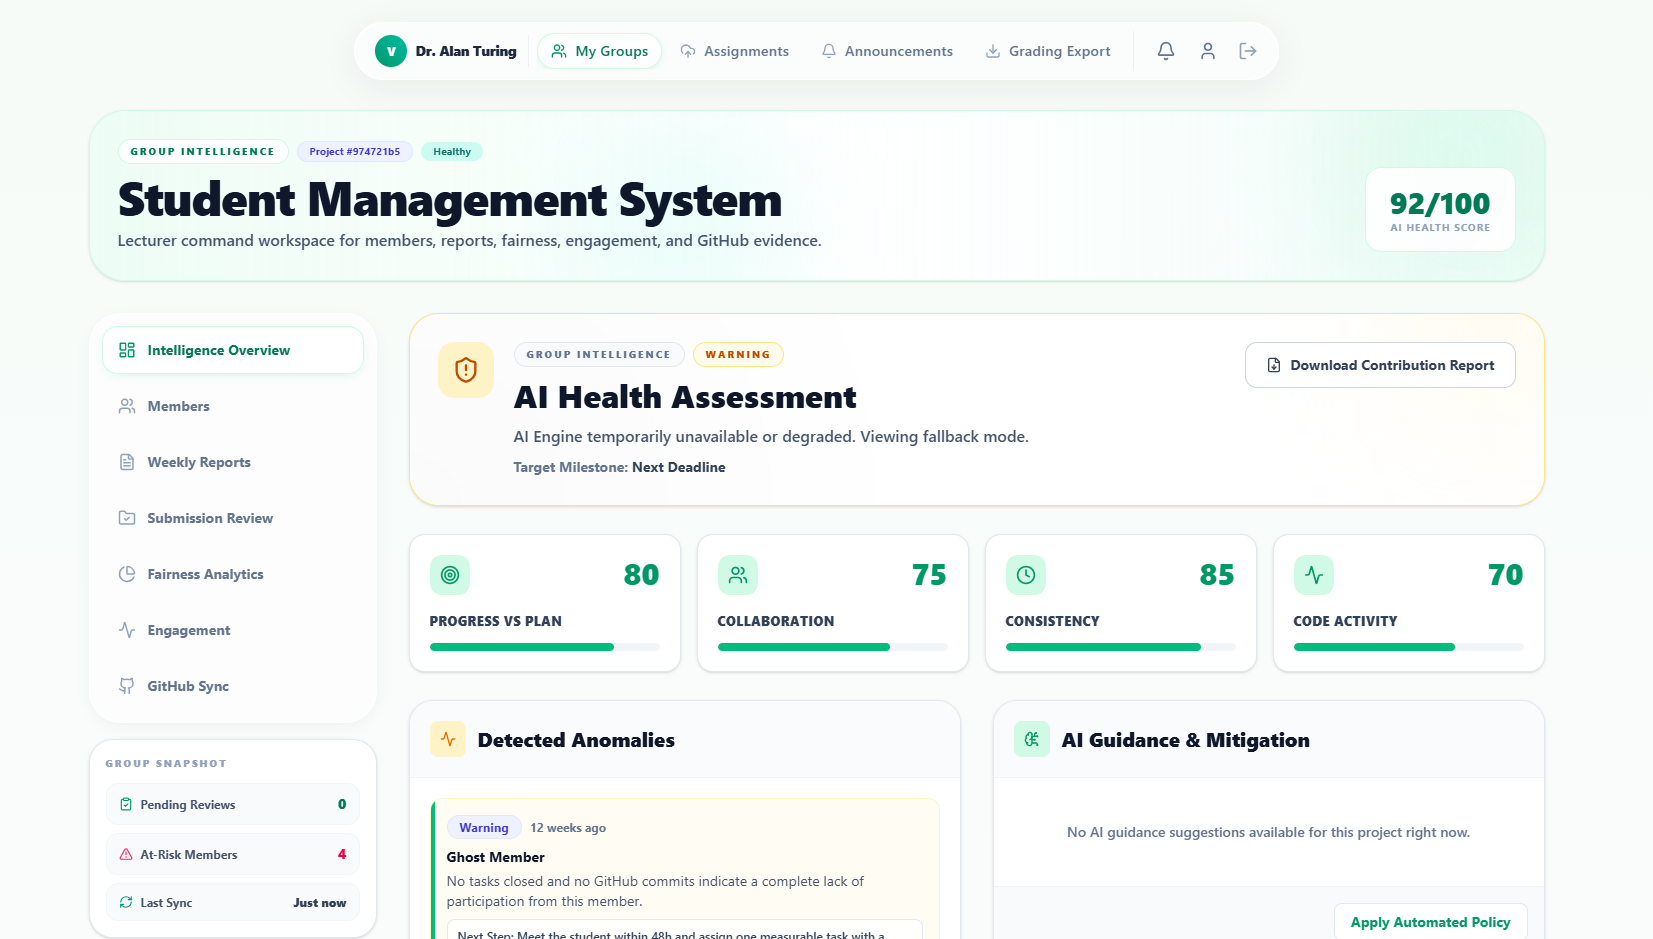Open Submission Review from the sidebar
This screenshot has height=939, width=1653.
[x=233, y=518]
